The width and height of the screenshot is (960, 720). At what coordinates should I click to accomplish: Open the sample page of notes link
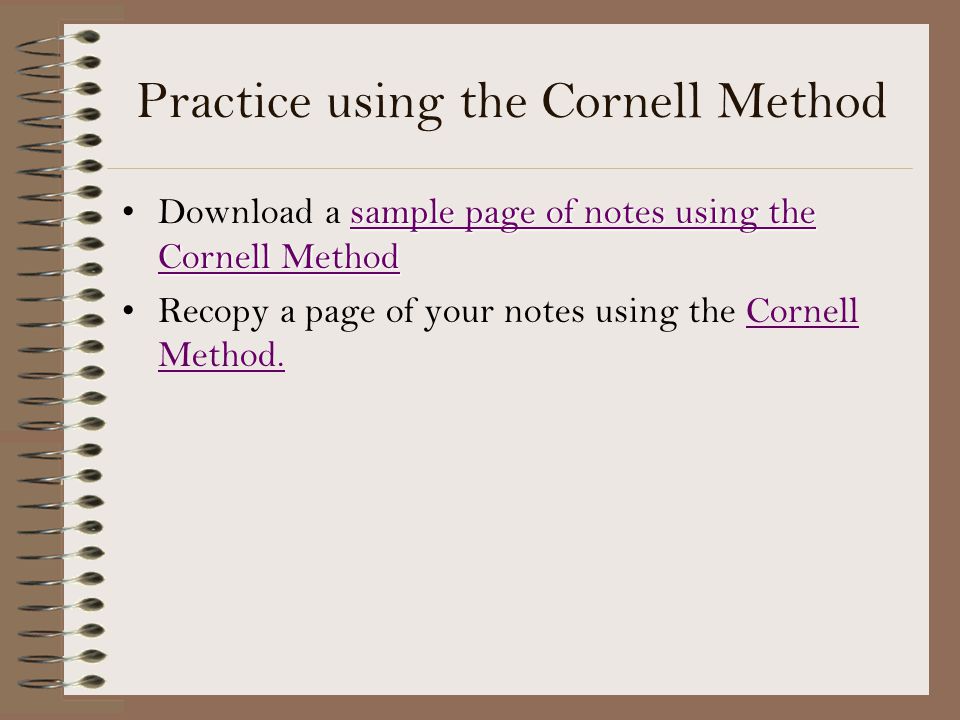click(582, 214)
